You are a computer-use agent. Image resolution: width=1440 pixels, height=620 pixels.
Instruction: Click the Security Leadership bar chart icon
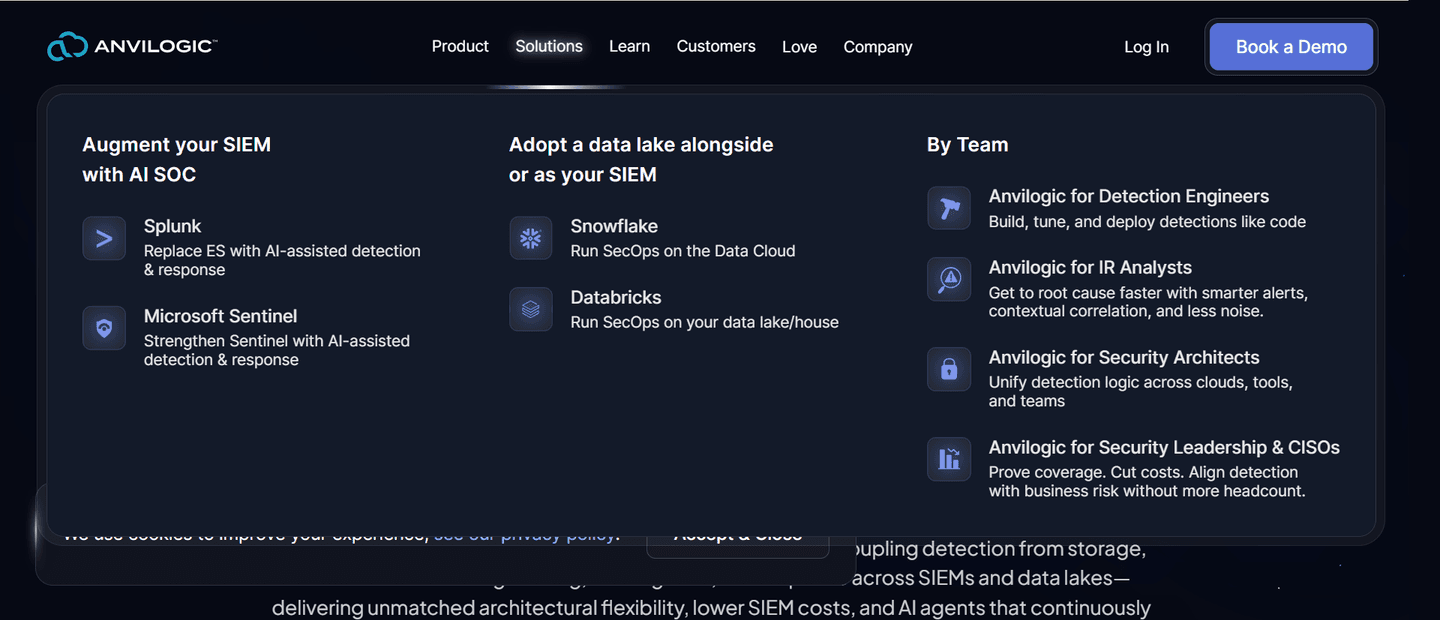pos(949,459)
